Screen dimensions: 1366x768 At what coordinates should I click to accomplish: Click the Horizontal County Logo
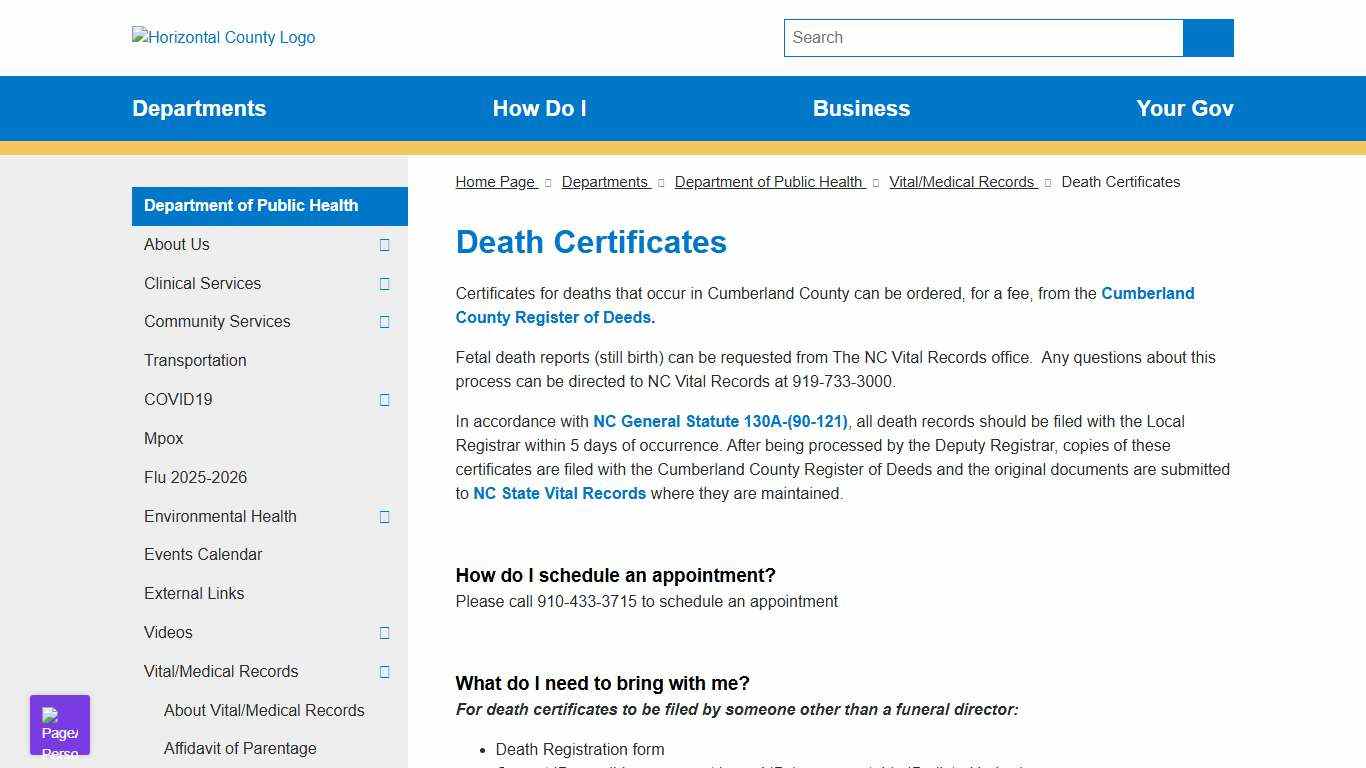pyautogui.click(x=222, y=37)
